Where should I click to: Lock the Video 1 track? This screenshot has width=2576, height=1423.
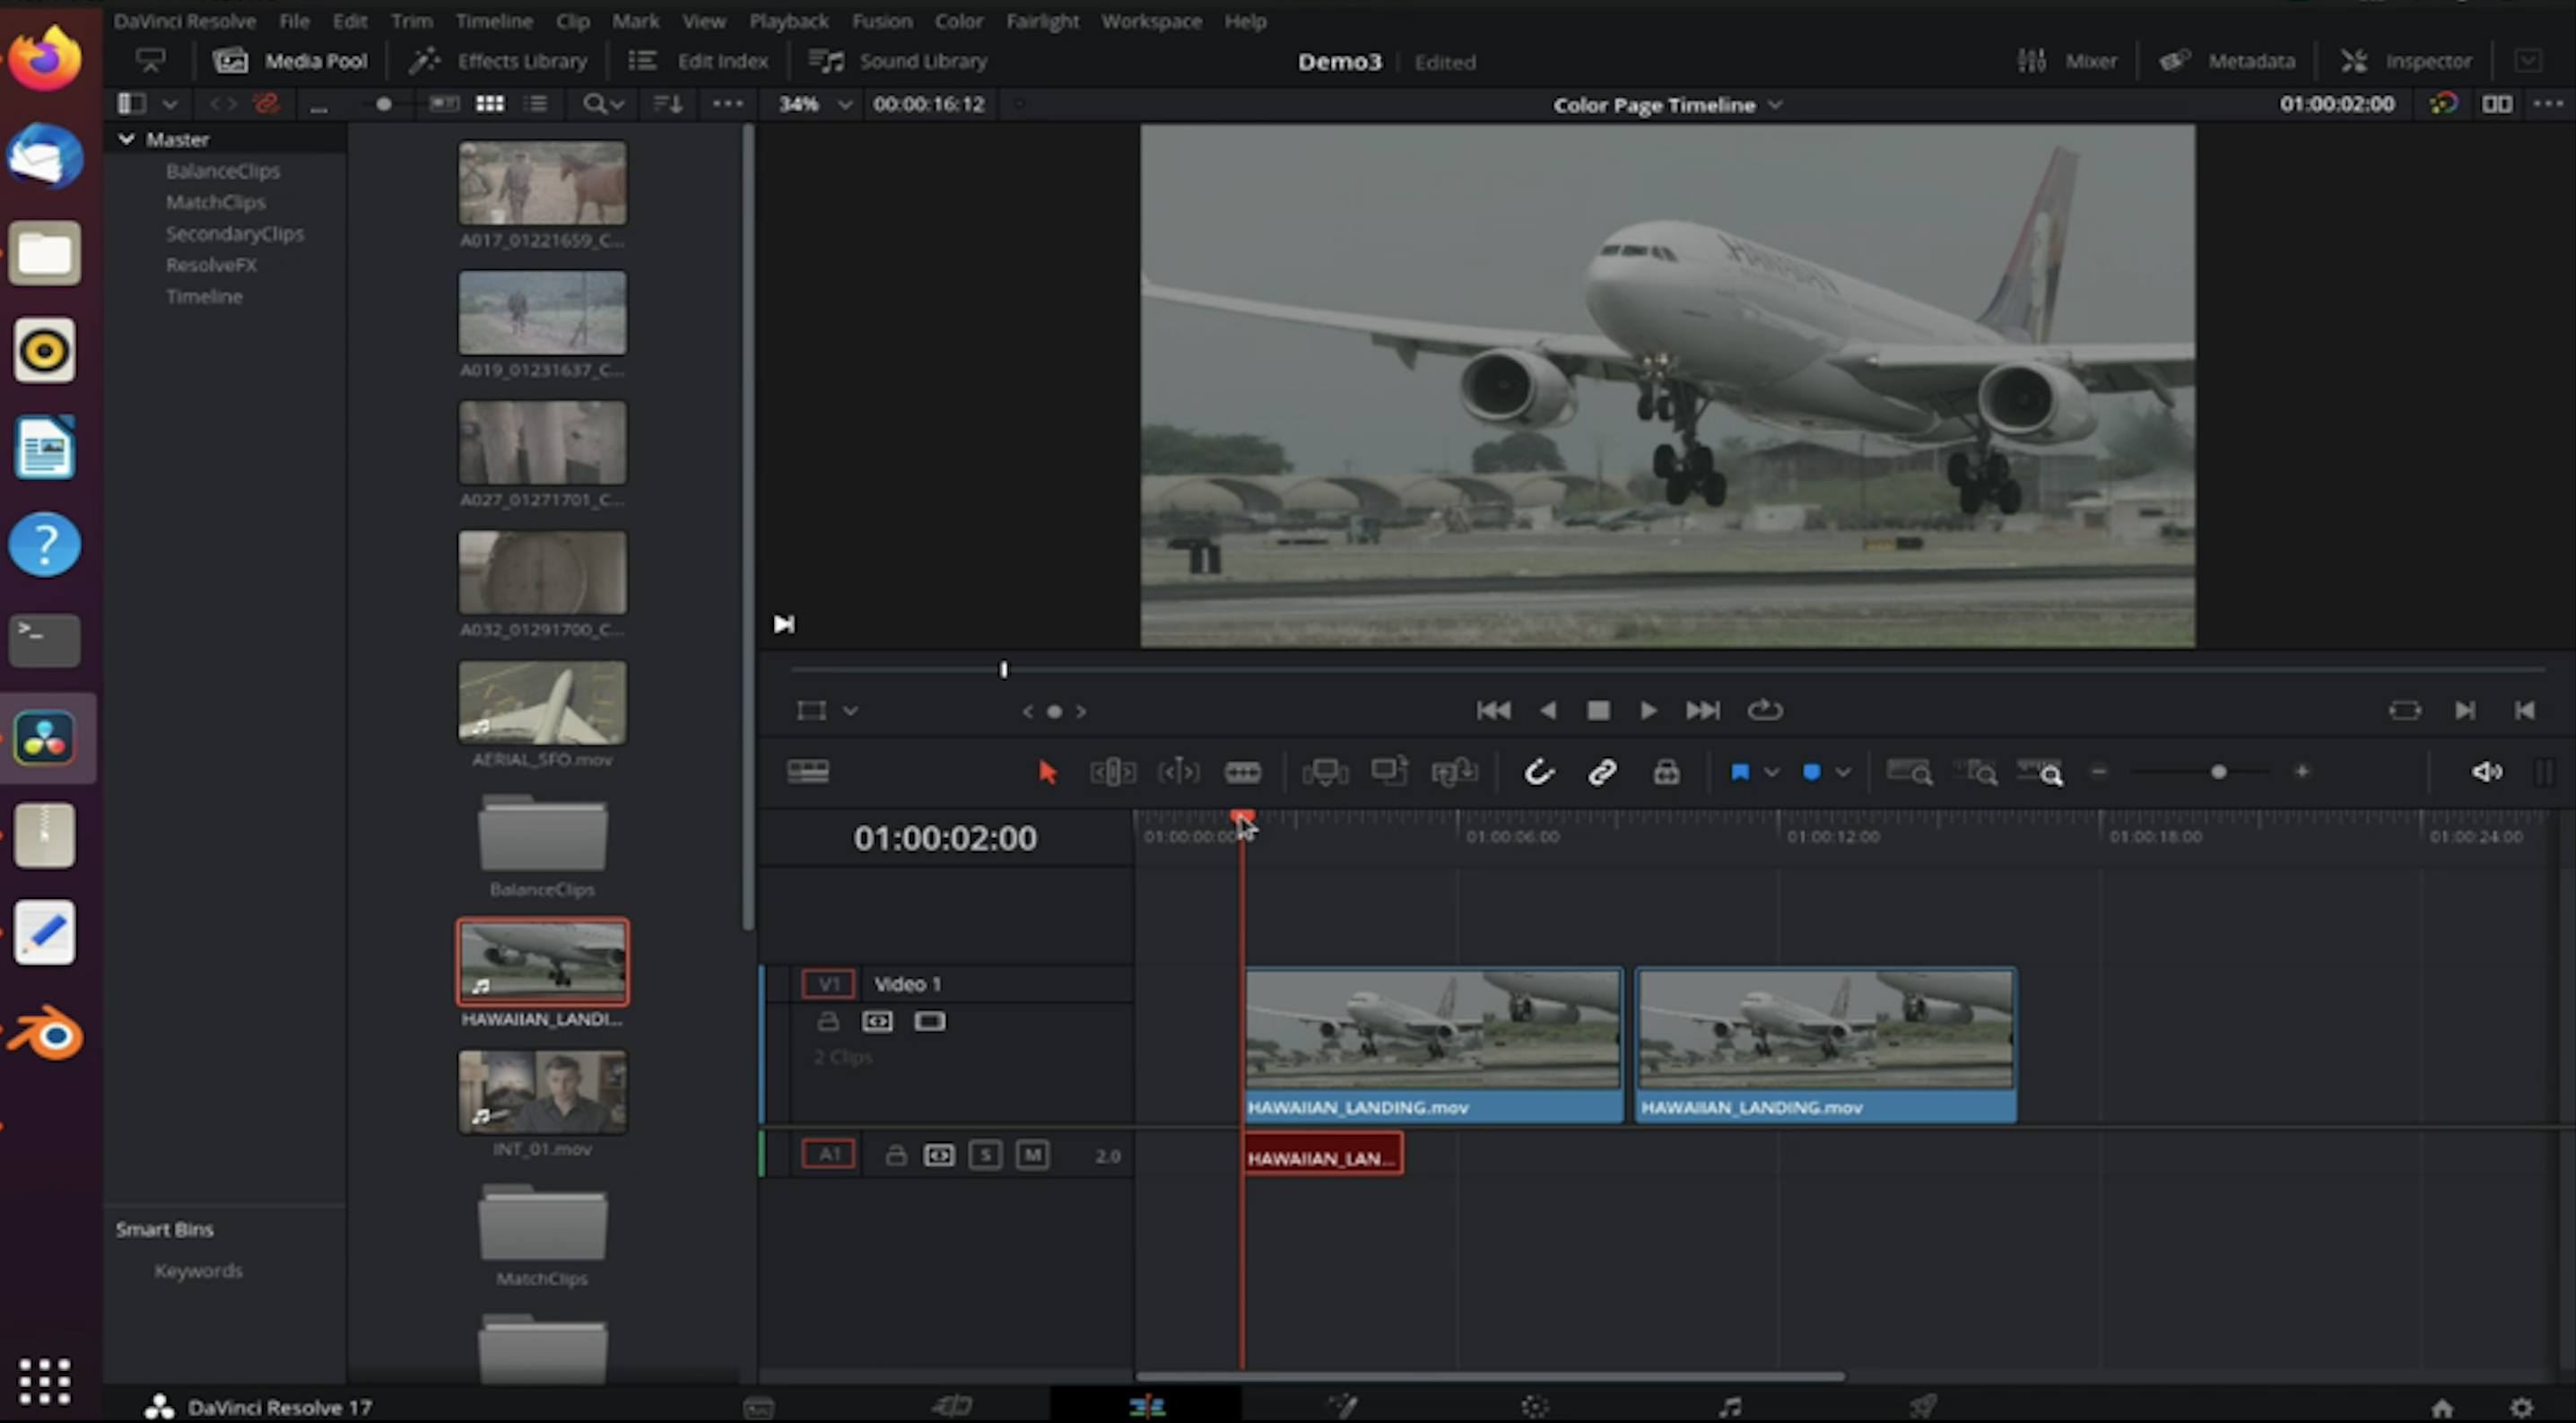[x=828, y=1021]
